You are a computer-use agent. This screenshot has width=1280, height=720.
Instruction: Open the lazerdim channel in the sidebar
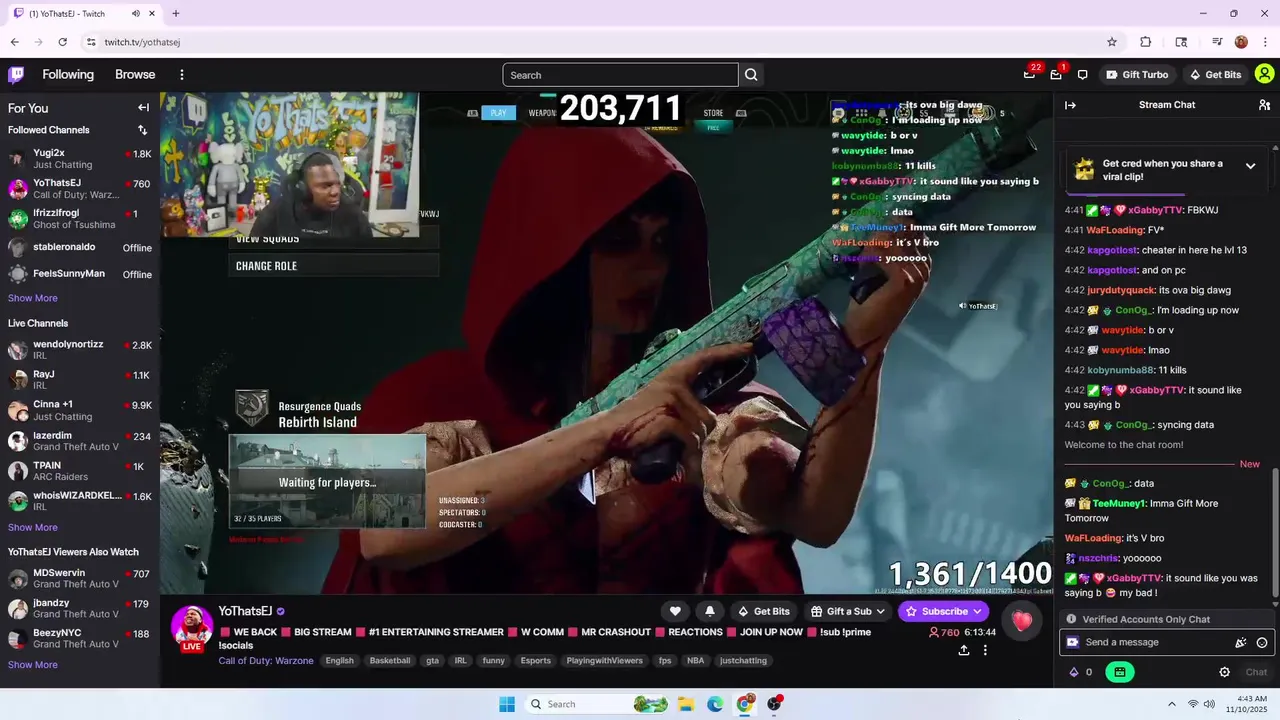click(80, 441)
